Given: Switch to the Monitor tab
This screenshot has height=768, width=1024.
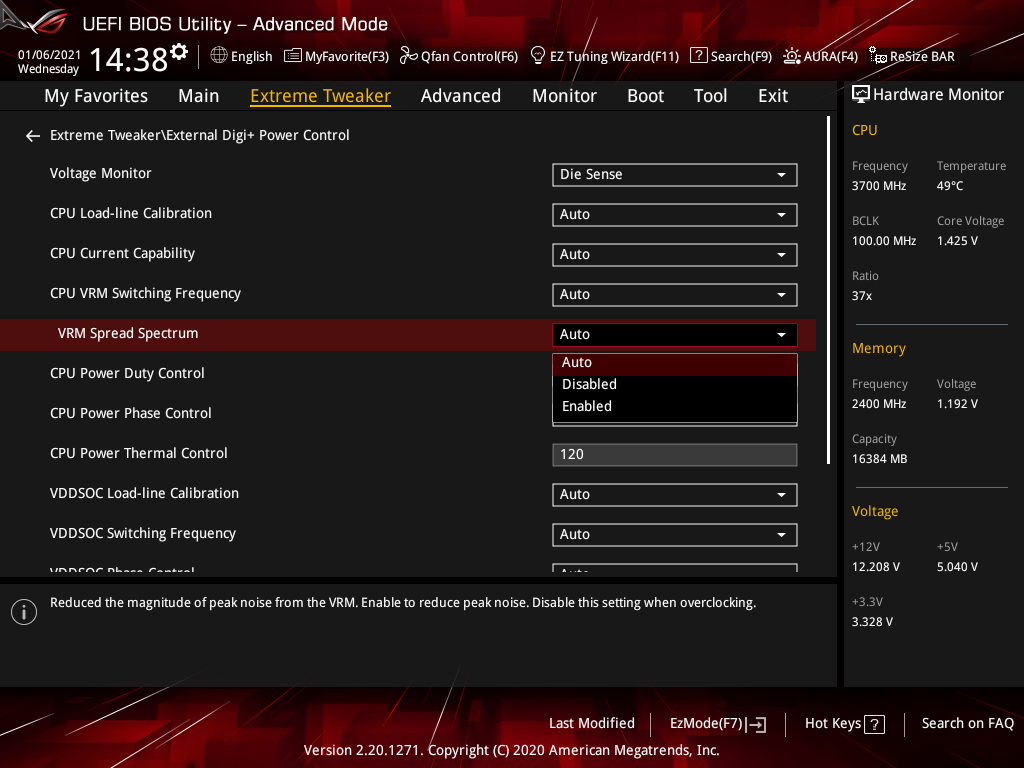Looking at the screenshot, I should click(564, 96).
